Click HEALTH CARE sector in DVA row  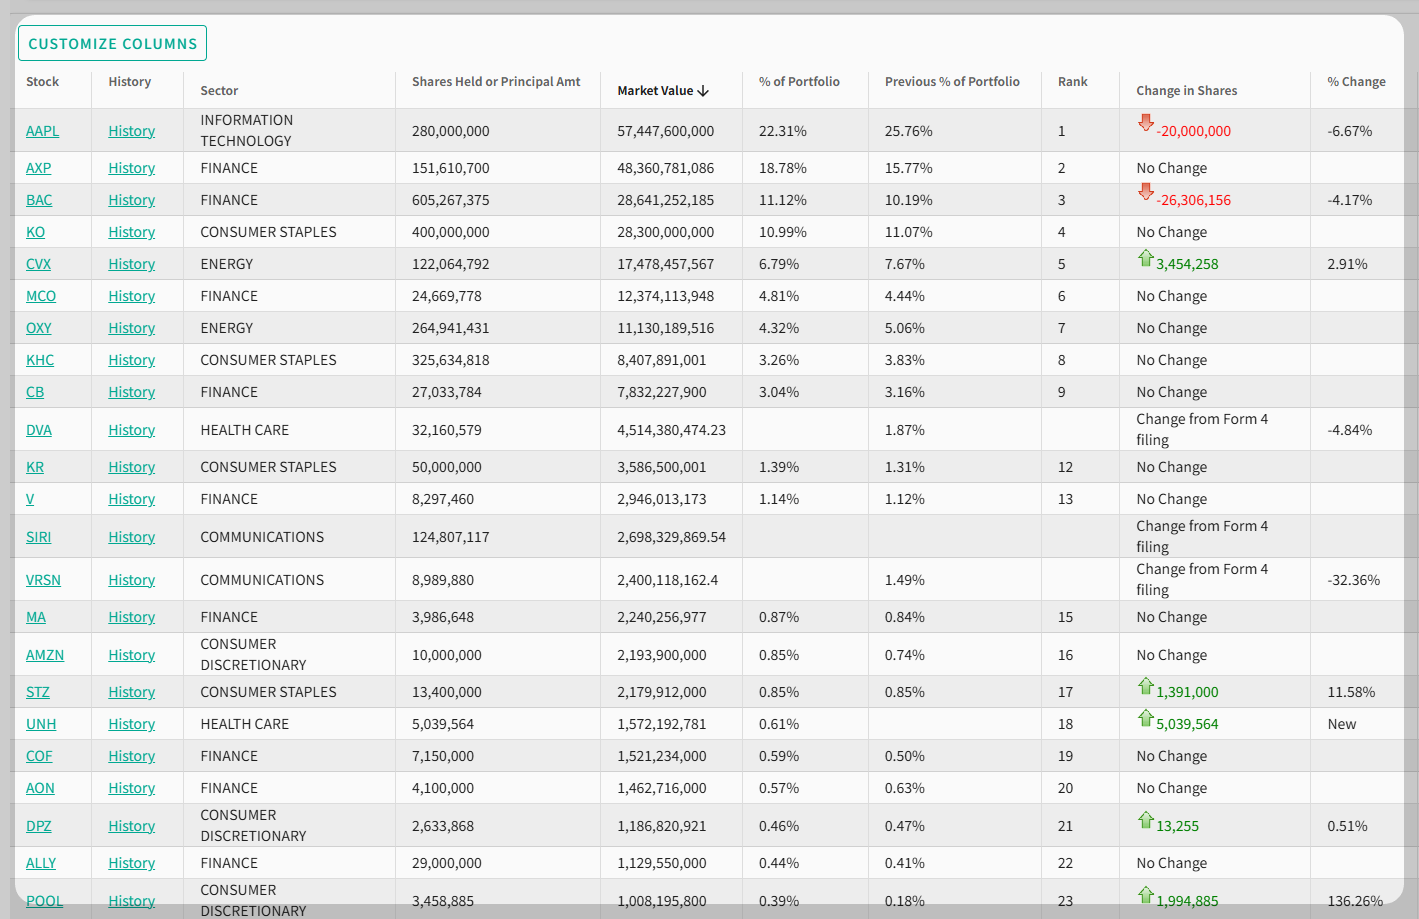click(x=245, y=430)
